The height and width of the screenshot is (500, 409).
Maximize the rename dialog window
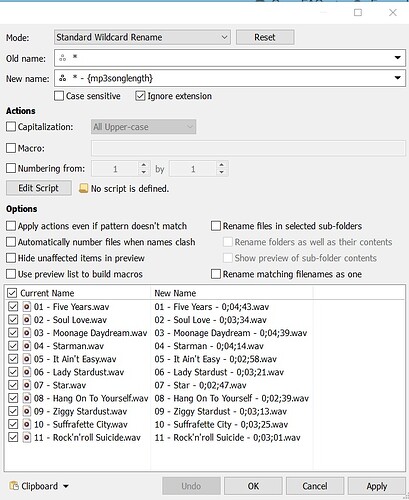click(358, 13)
